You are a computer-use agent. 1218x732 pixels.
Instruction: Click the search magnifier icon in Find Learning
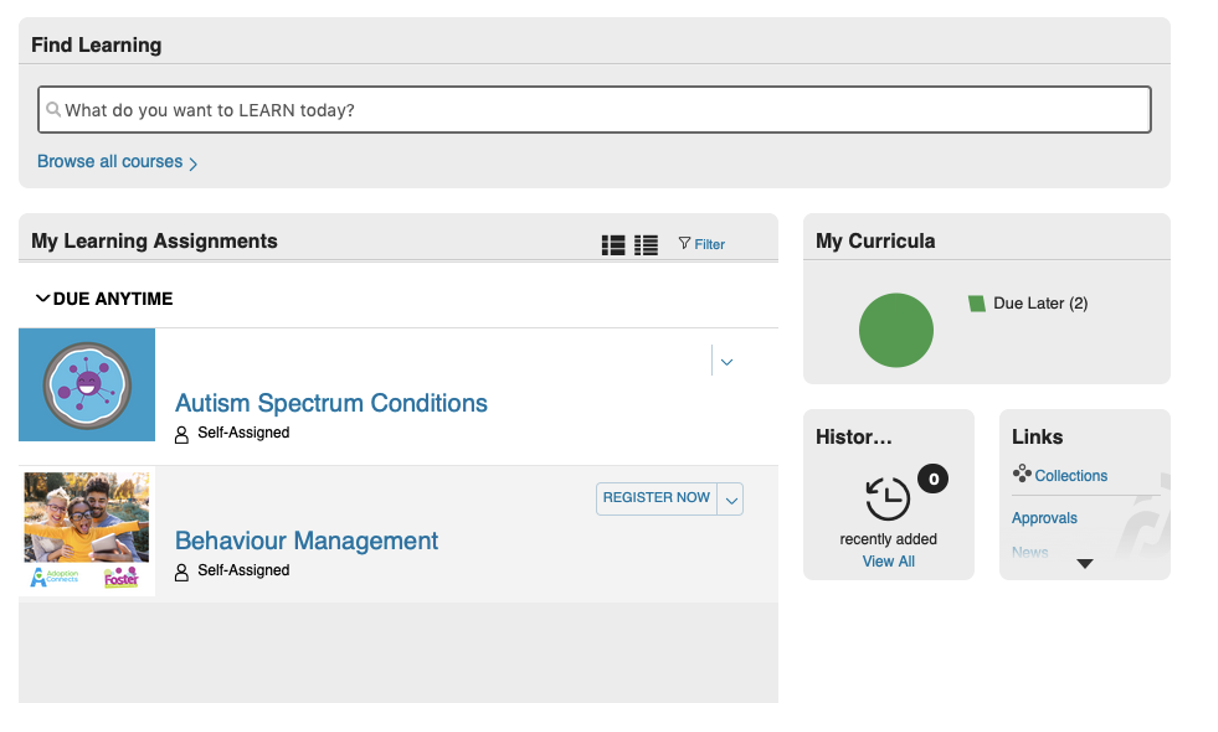click(53, 110)
